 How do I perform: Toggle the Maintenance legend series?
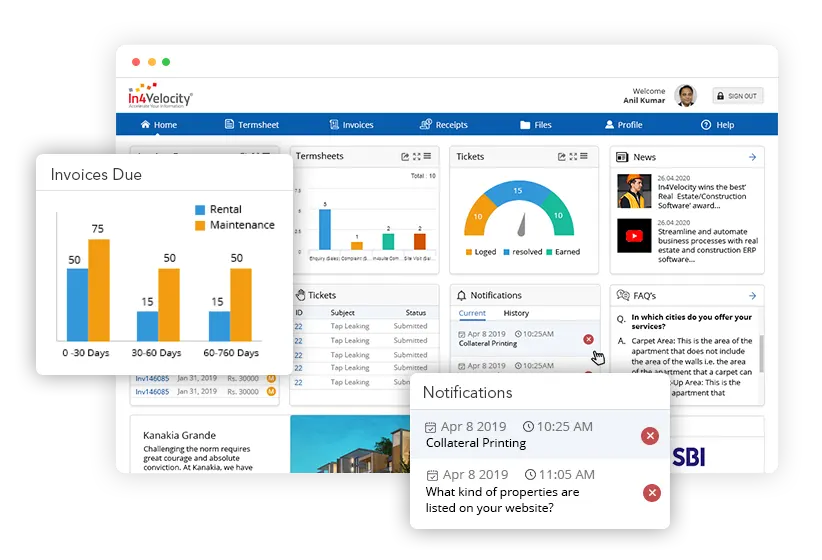pos(200,225)
